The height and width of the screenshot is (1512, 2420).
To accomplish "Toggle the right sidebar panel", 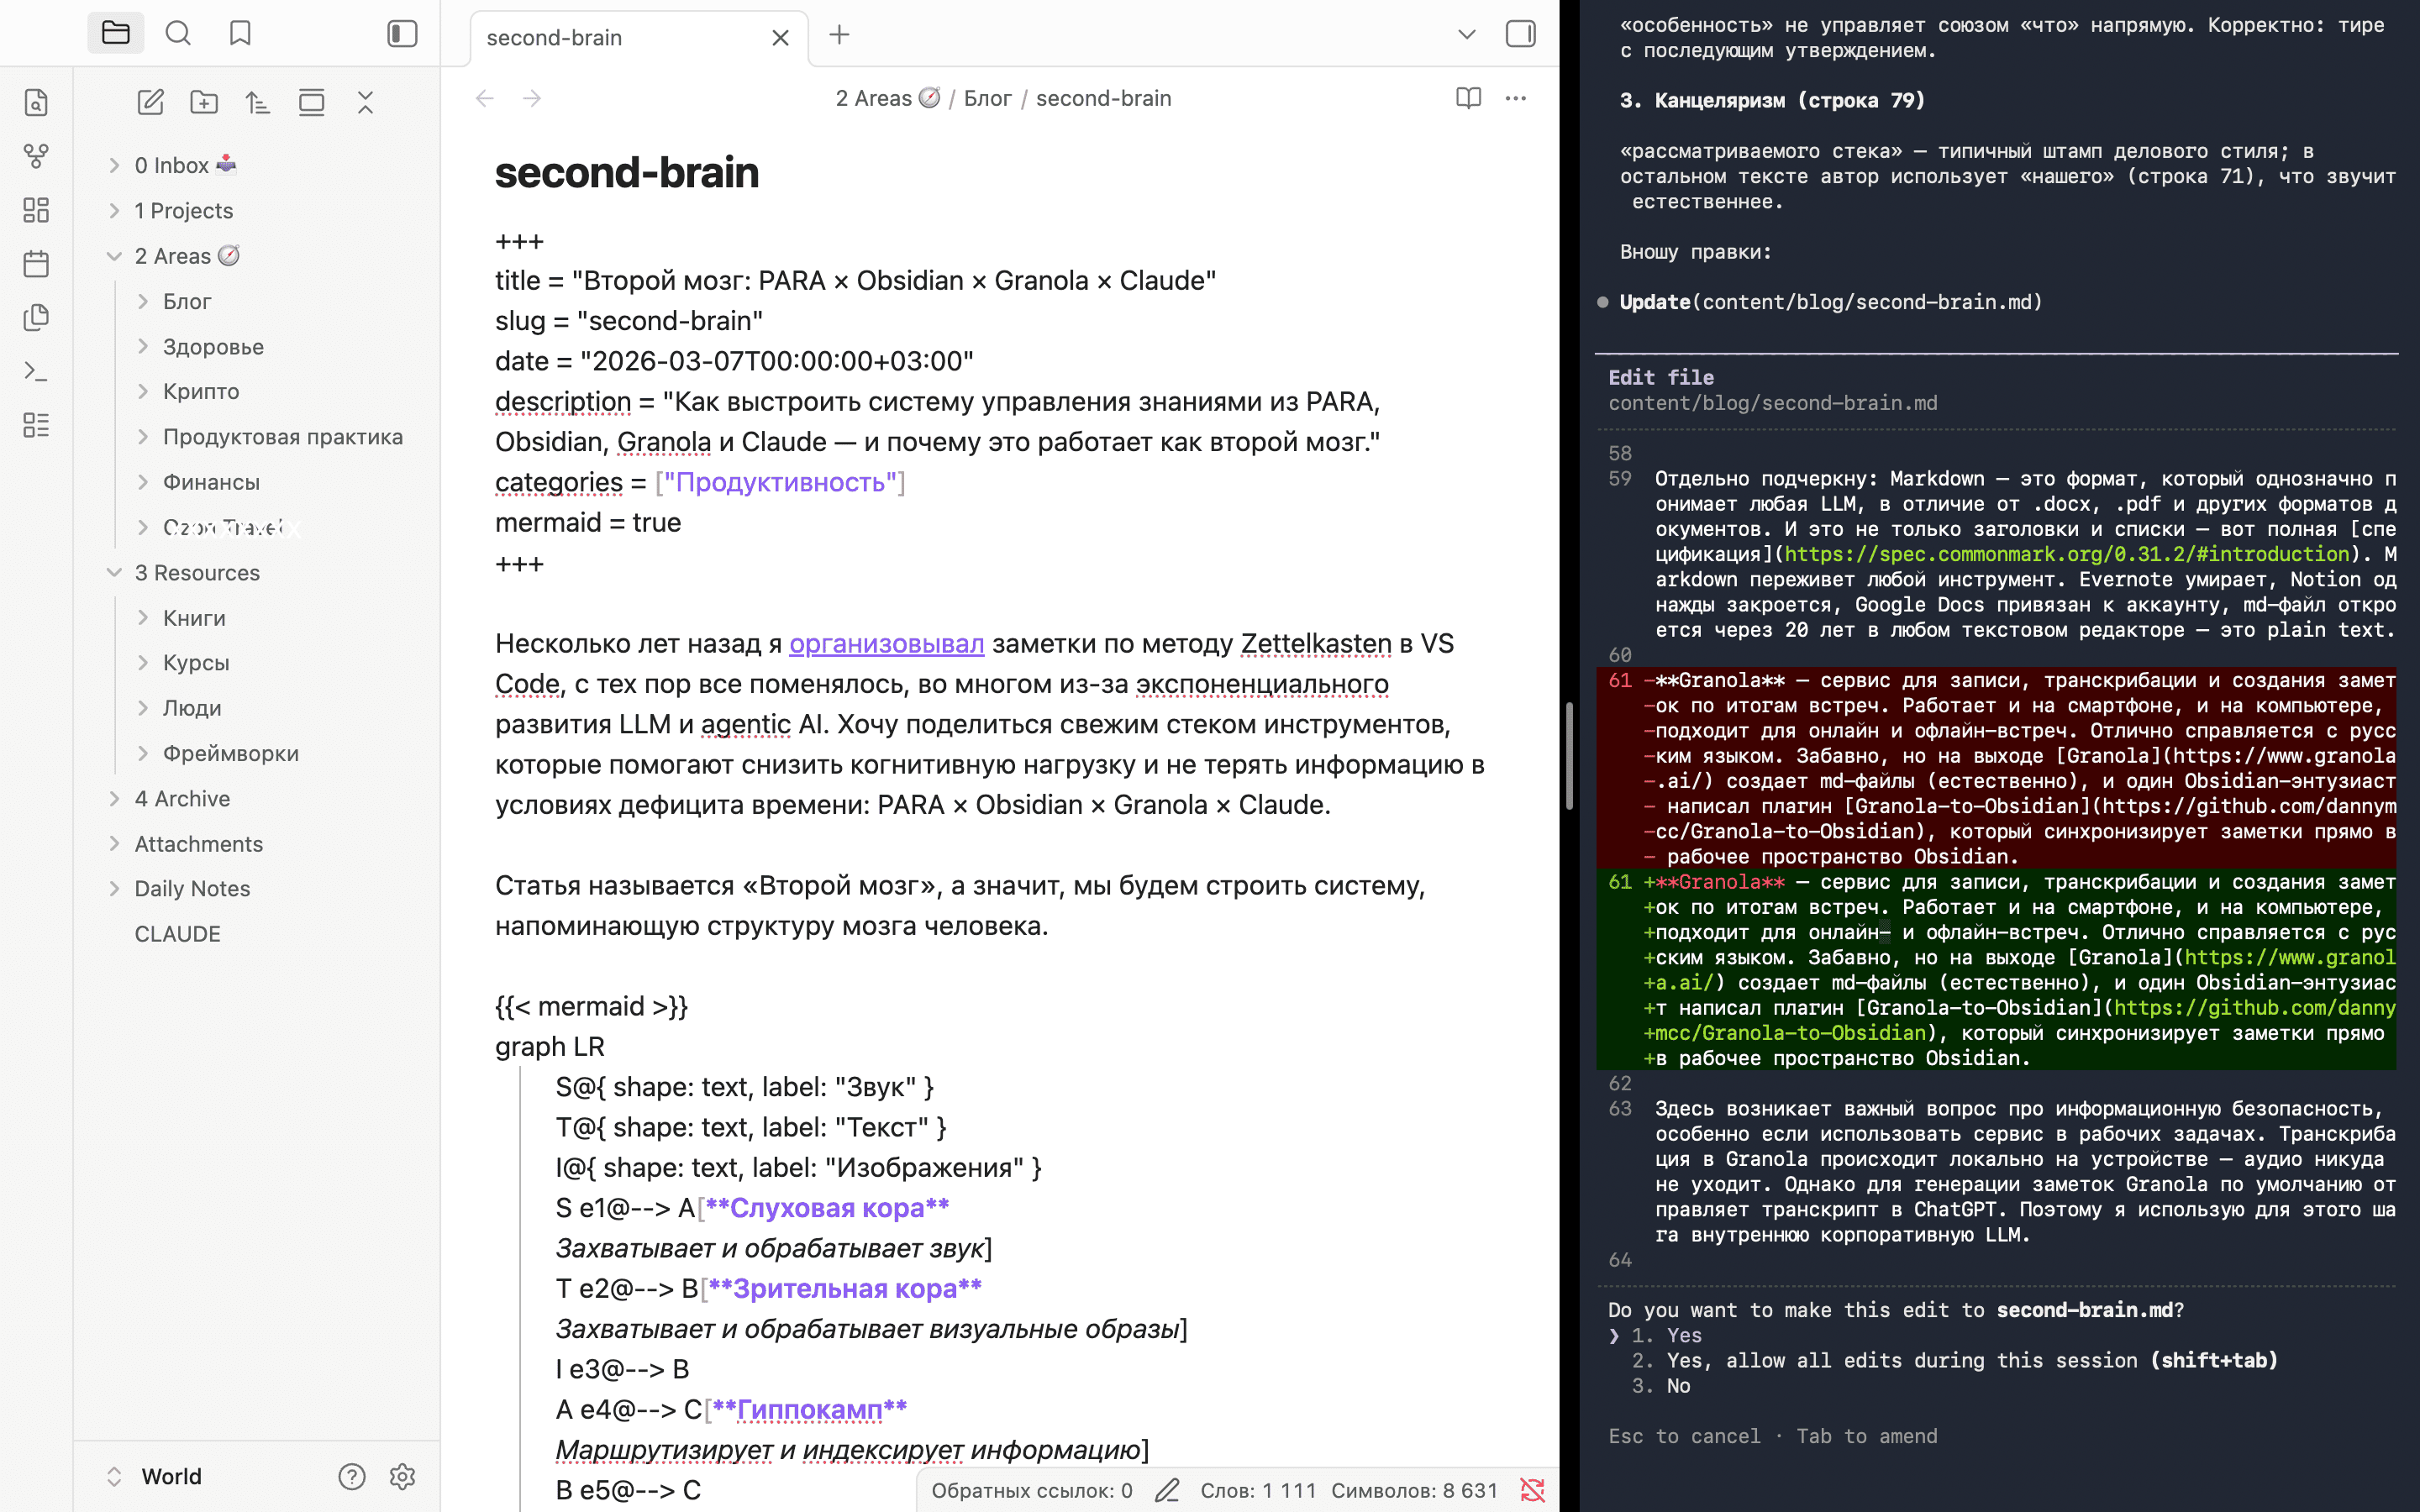I will point(1520,33).
